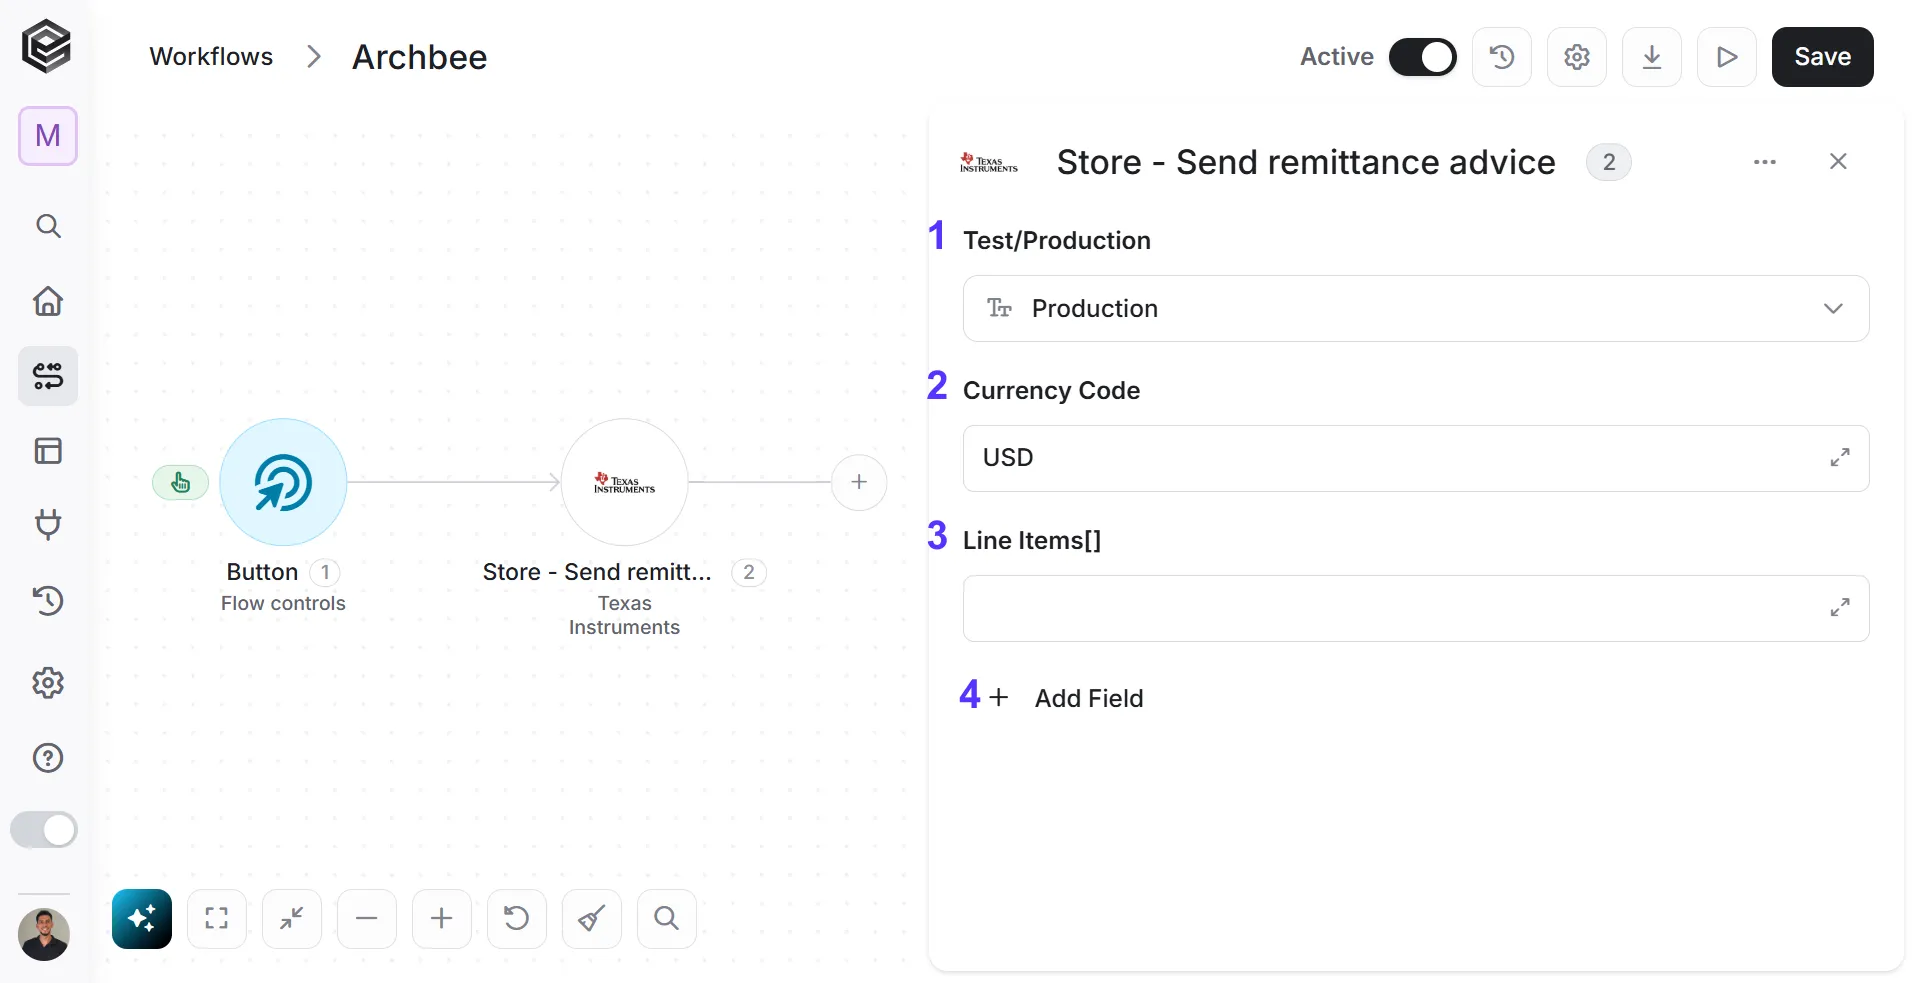The height and width of the screenshot is (983, 1918).
Task: Open the history icon in the sidebar
Action: [48, 600]
